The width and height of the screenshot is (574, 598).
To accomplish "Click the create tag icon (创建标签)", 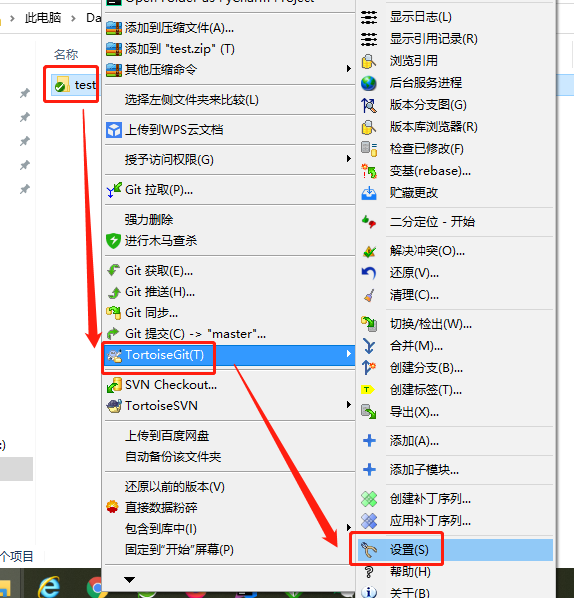I will pos(368,389).
